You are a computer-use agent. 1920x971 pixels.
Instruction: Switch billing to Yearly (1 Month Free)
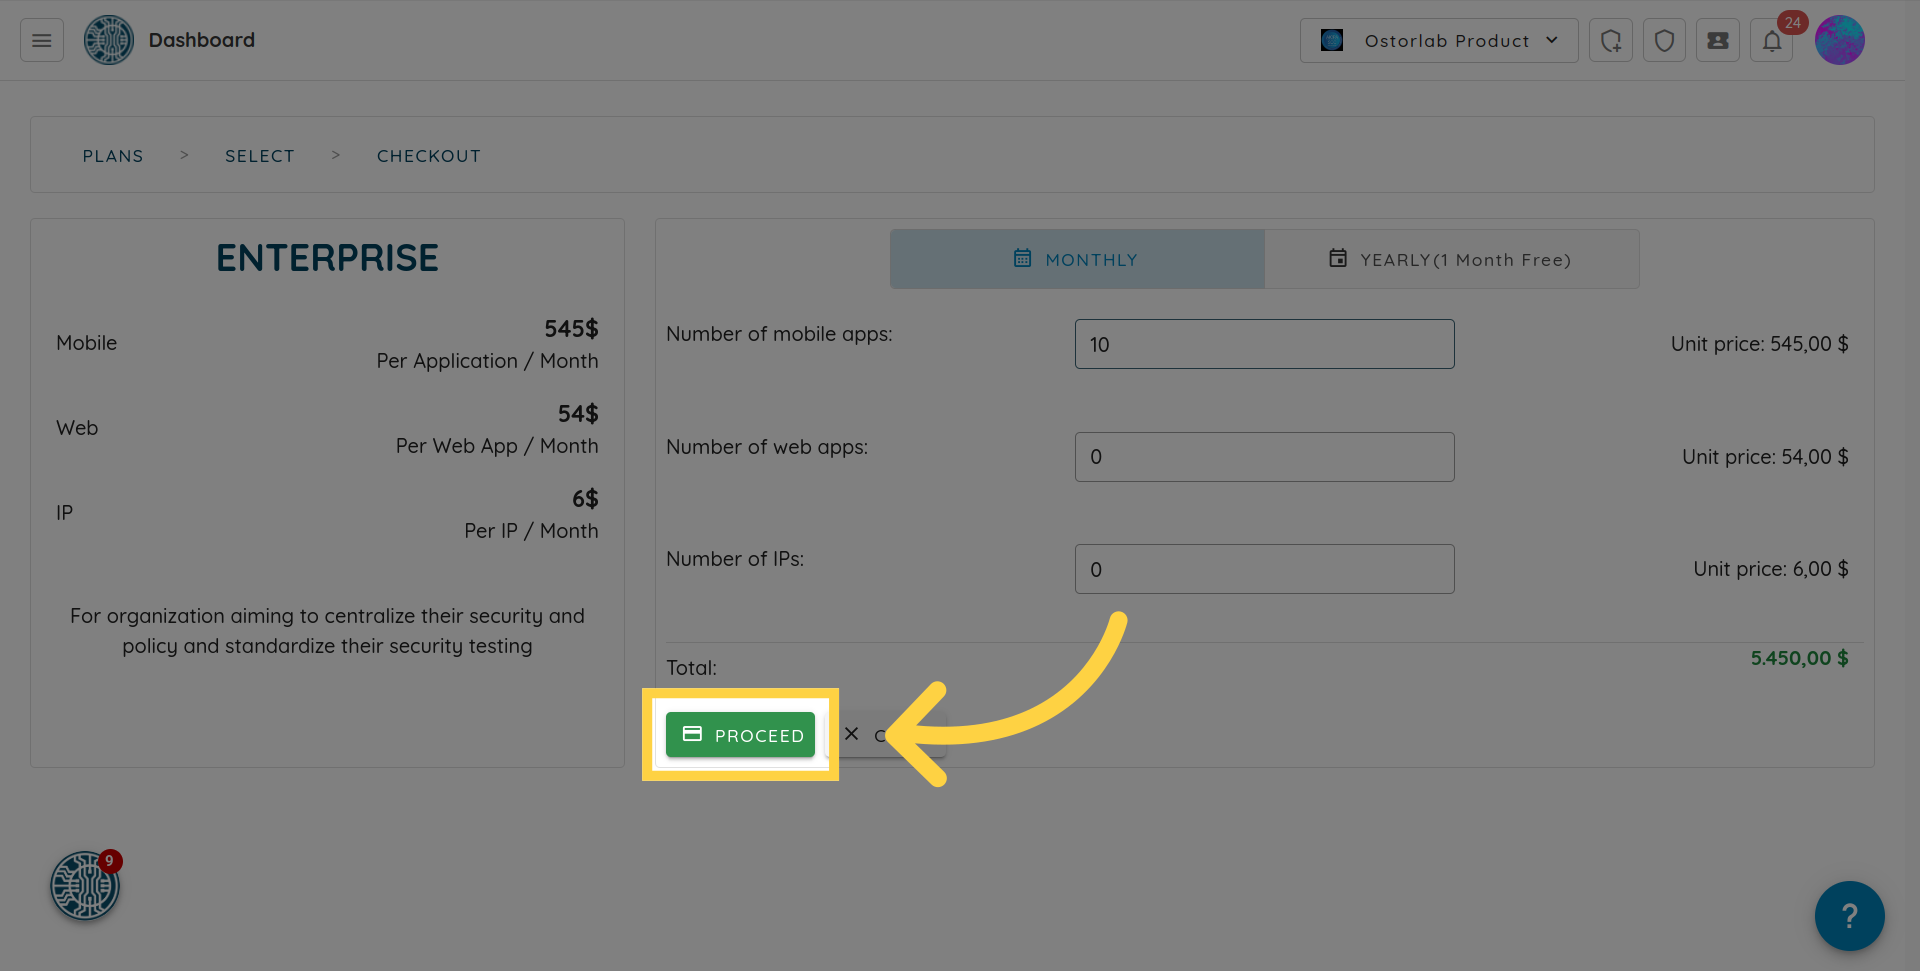pos(1451,259)
